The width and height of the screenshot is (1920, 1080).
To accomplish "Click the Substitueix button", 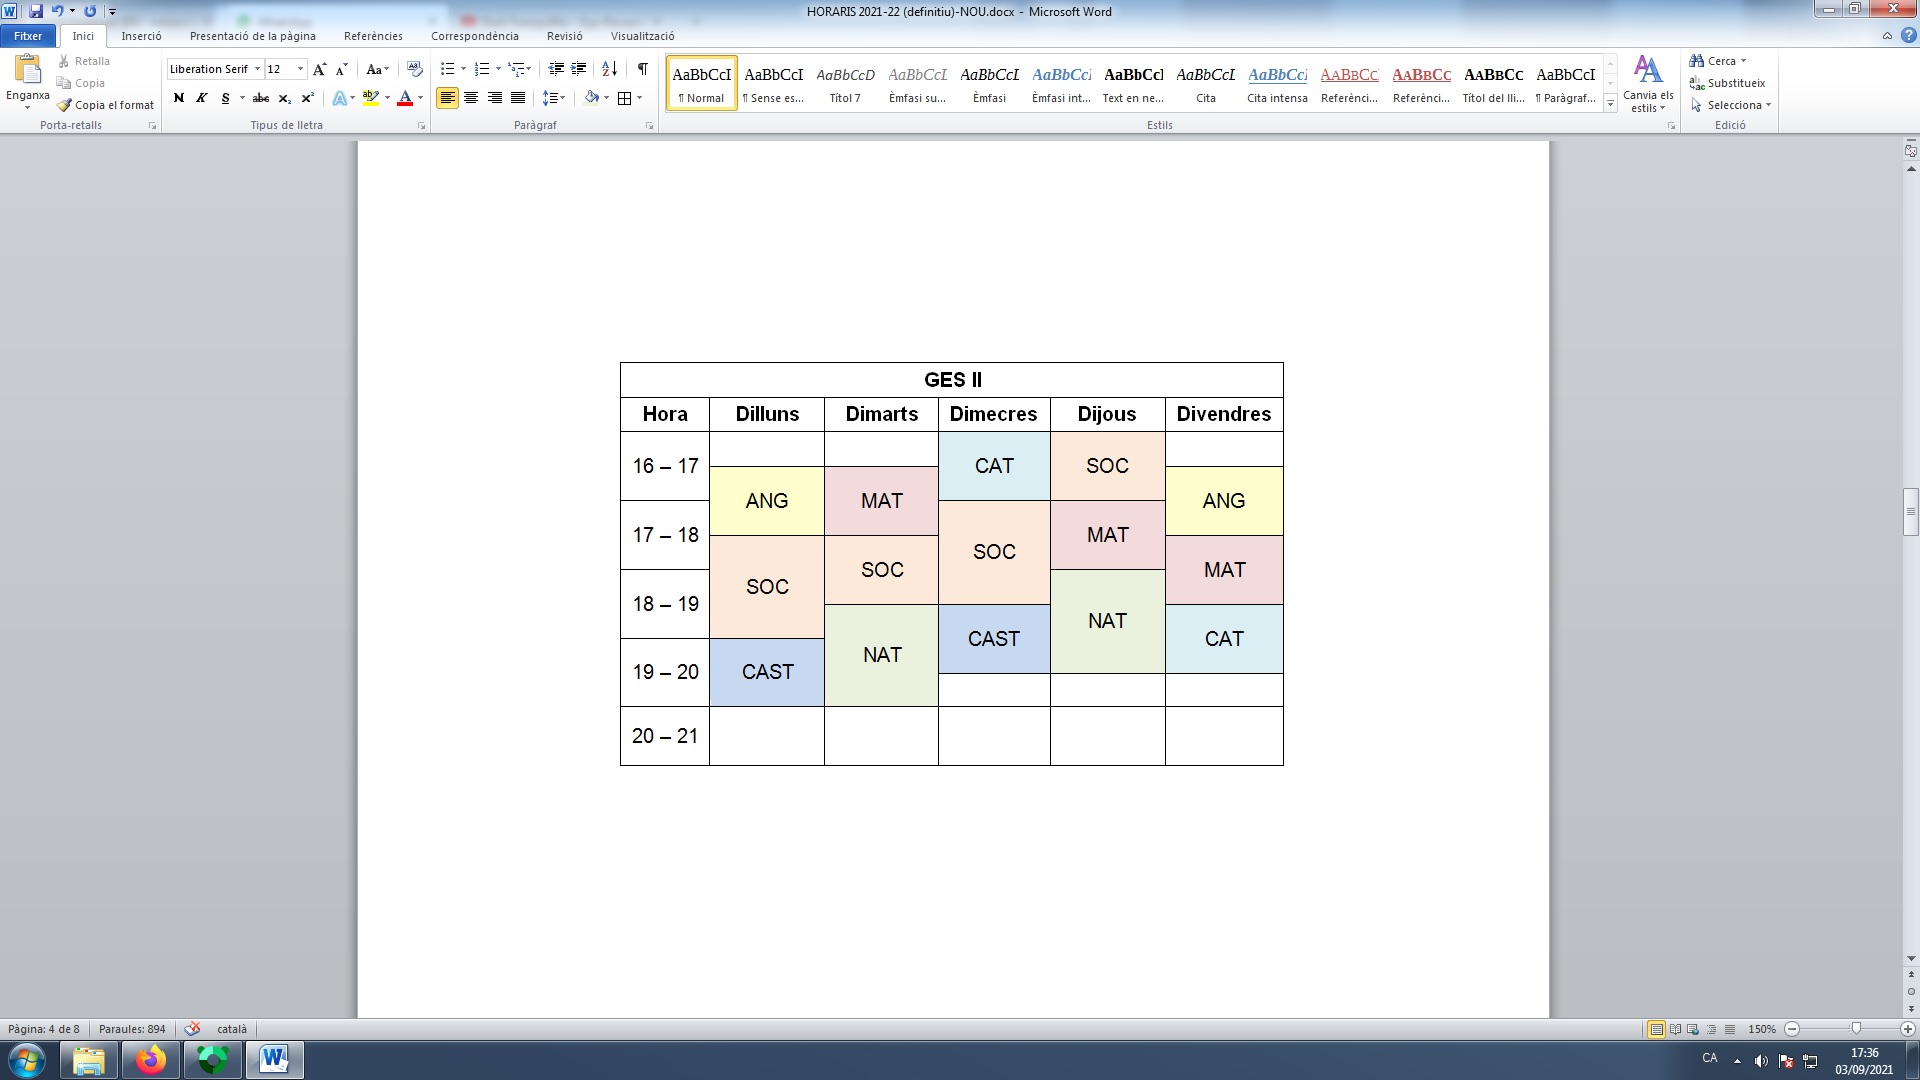I will [1727, 83].
